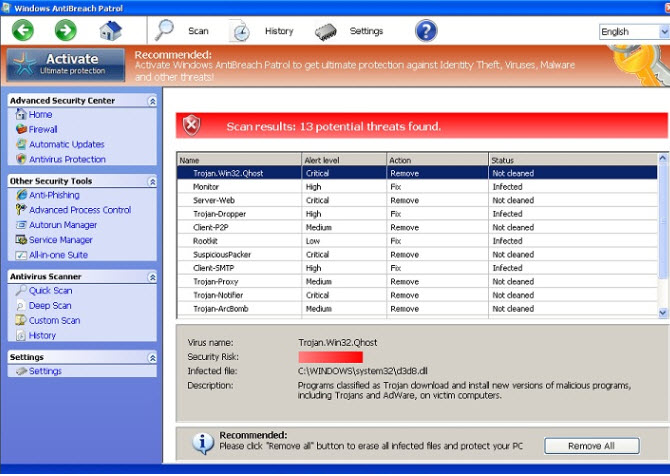The height and width of the screenshot is (476, 670).
Task: Select Deep Scan in the sidebar
Action: tap(50, 306)
